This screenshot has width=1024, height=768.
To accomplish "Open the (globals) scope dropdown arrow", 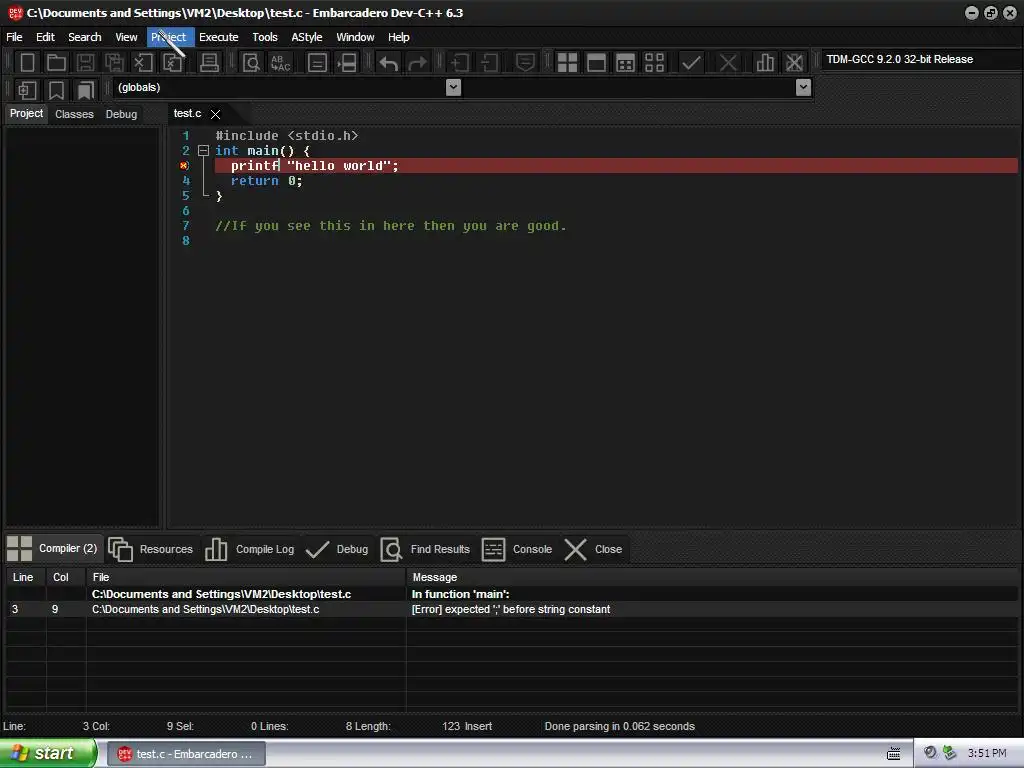I will coord(453,87).
